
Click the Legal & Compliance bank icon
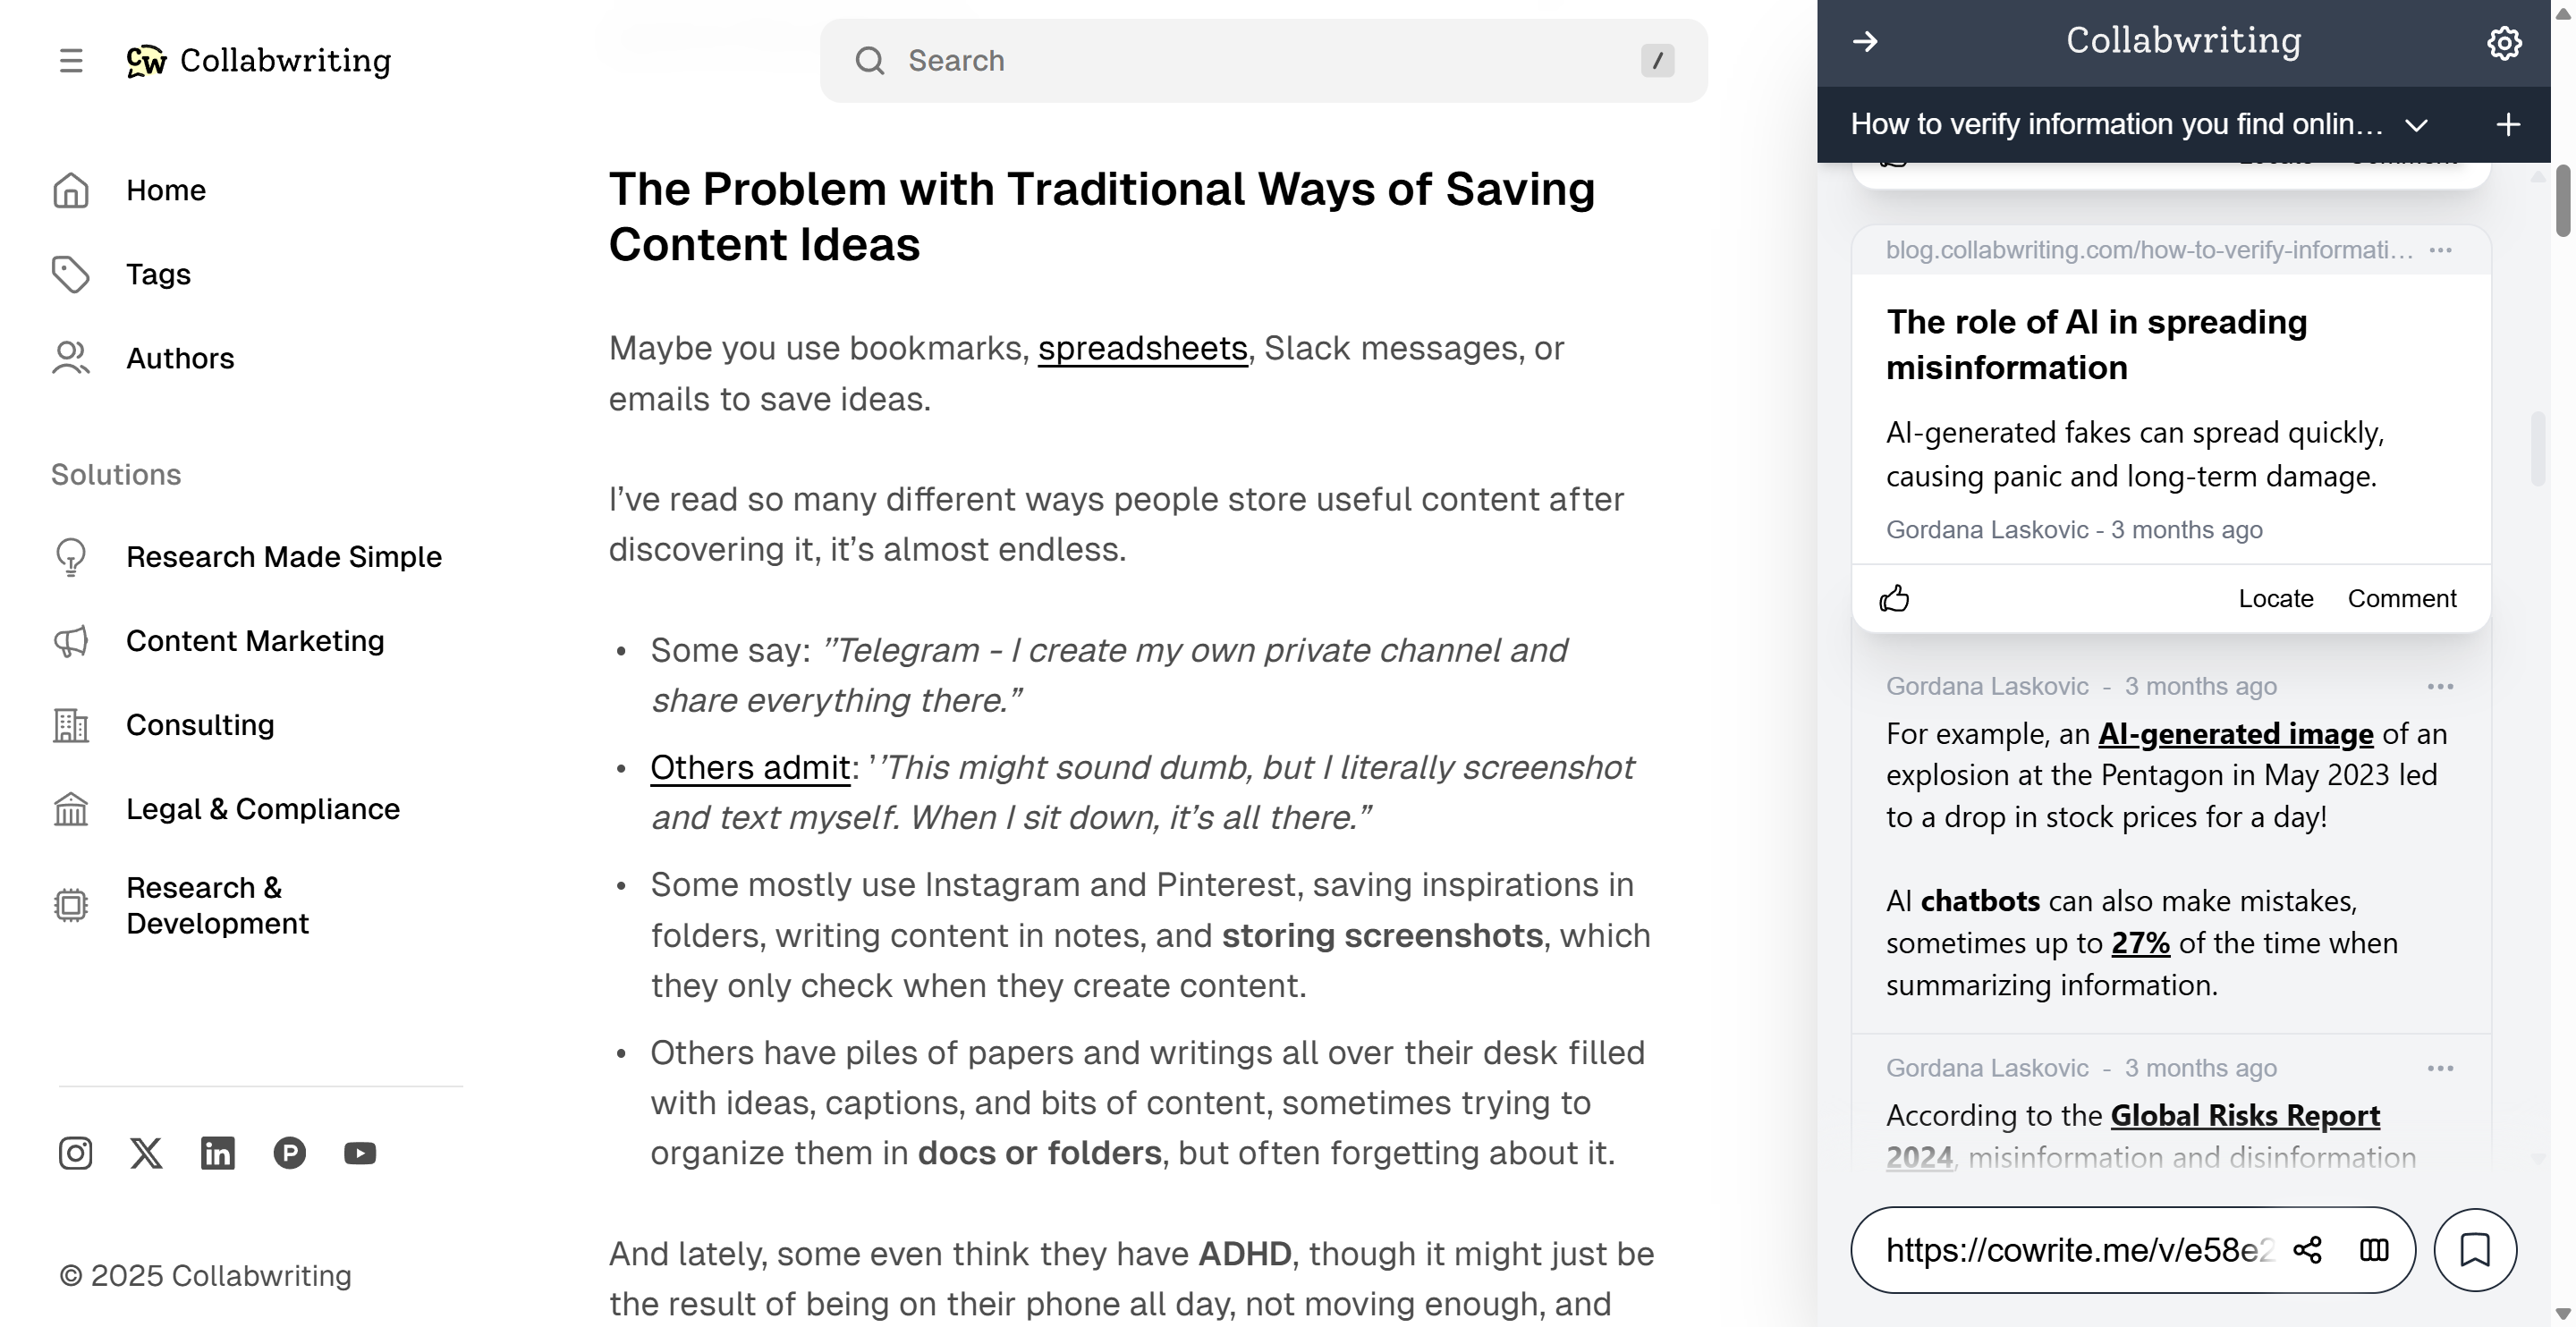pos(71,809)
